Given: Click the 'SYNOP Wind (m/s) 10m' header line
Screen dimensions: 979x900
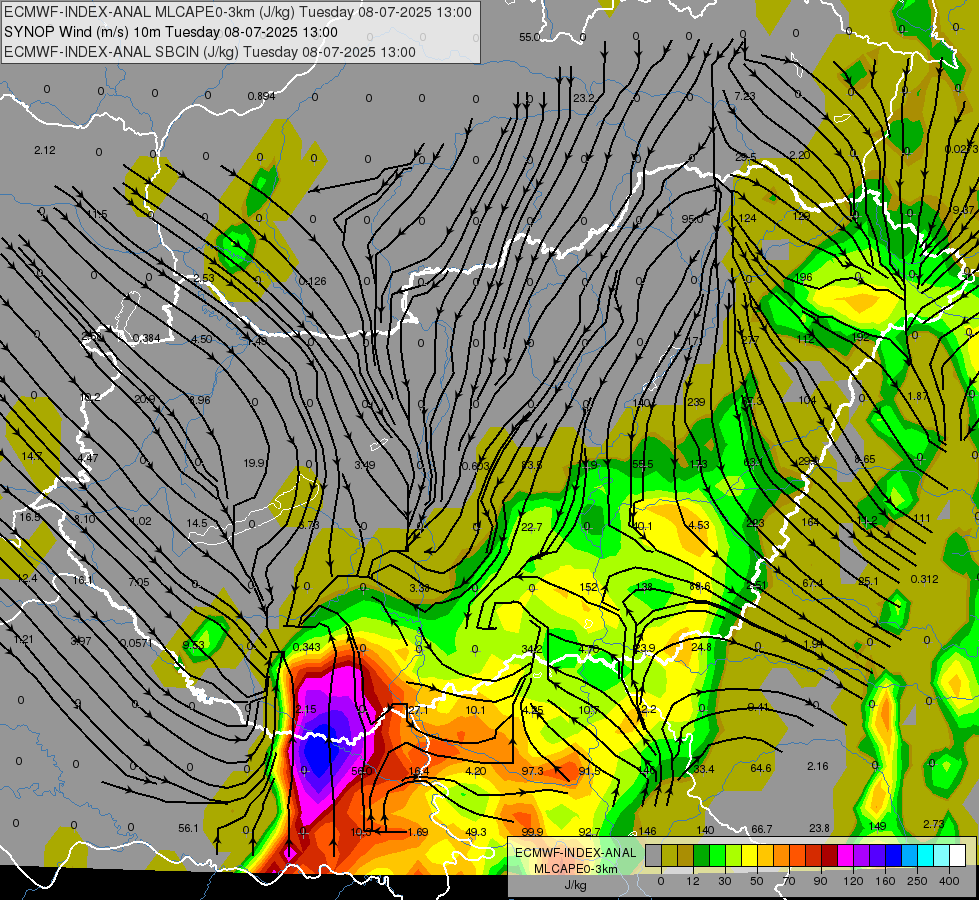Looking at the screenshot, I should (x=170, y=32).
